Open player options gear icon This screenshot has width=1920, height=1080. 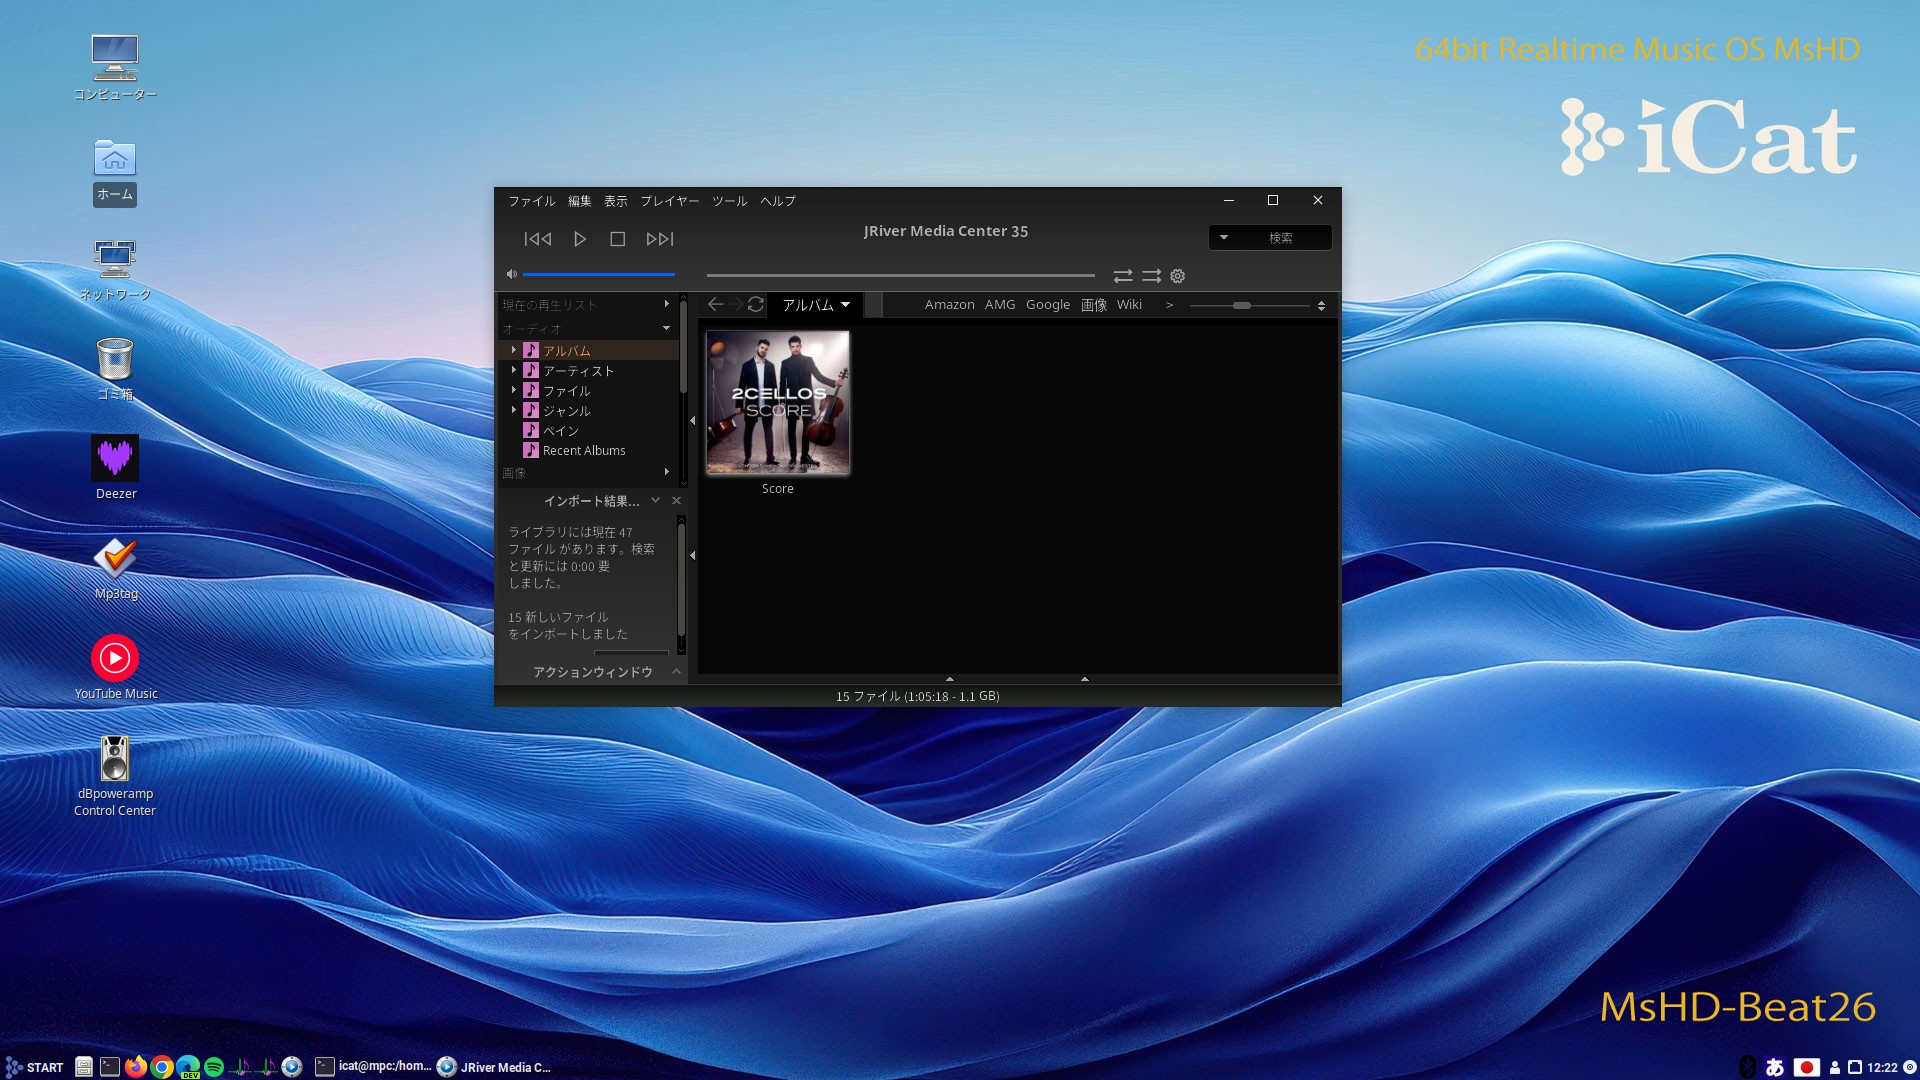point(1178,276)
